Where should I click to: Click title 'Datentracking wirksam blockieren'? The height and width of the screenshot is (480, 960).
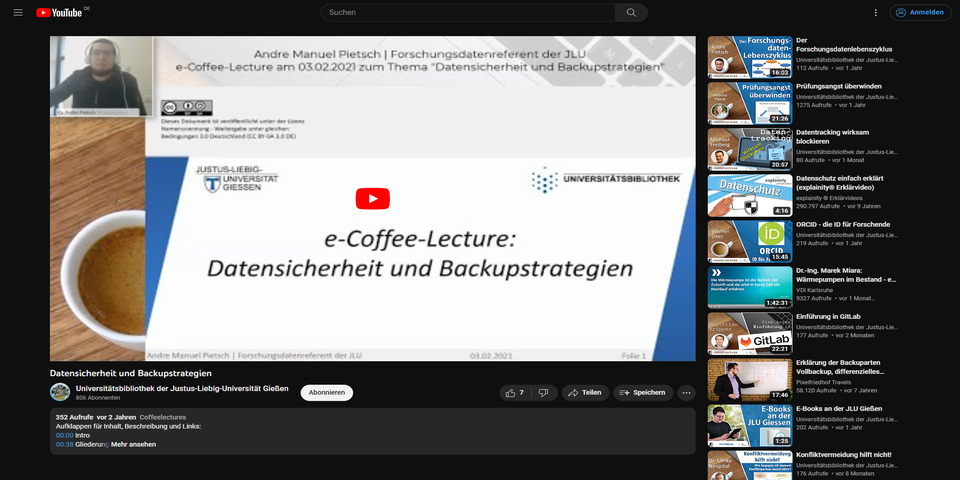[833, 137]
